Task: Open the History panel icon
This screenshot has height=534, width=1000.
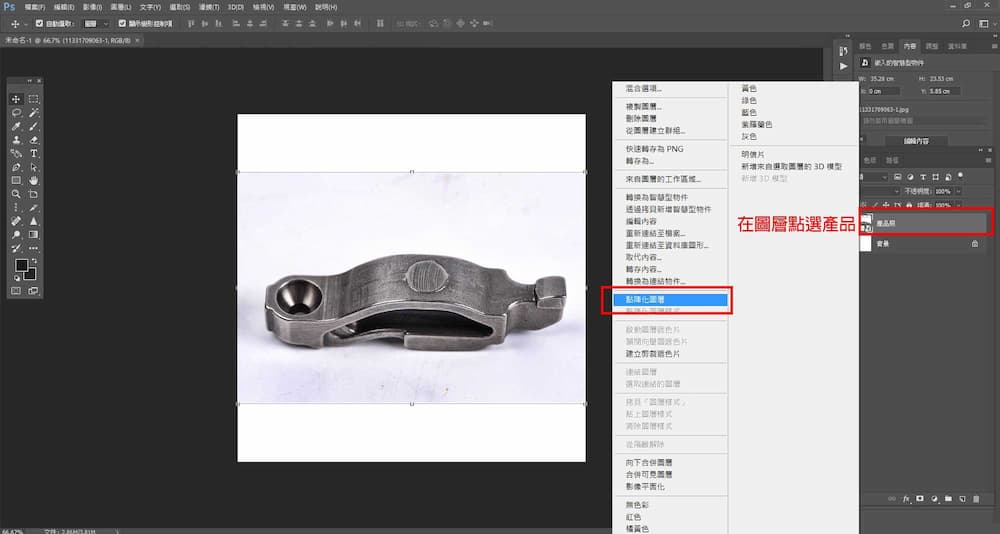Action: [844, 51]
